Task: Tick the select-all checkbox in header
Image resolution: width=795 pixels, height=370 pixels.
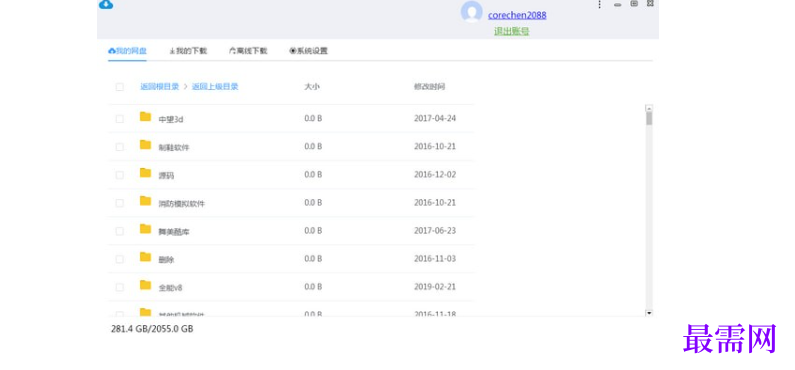Action: point(120,87)
